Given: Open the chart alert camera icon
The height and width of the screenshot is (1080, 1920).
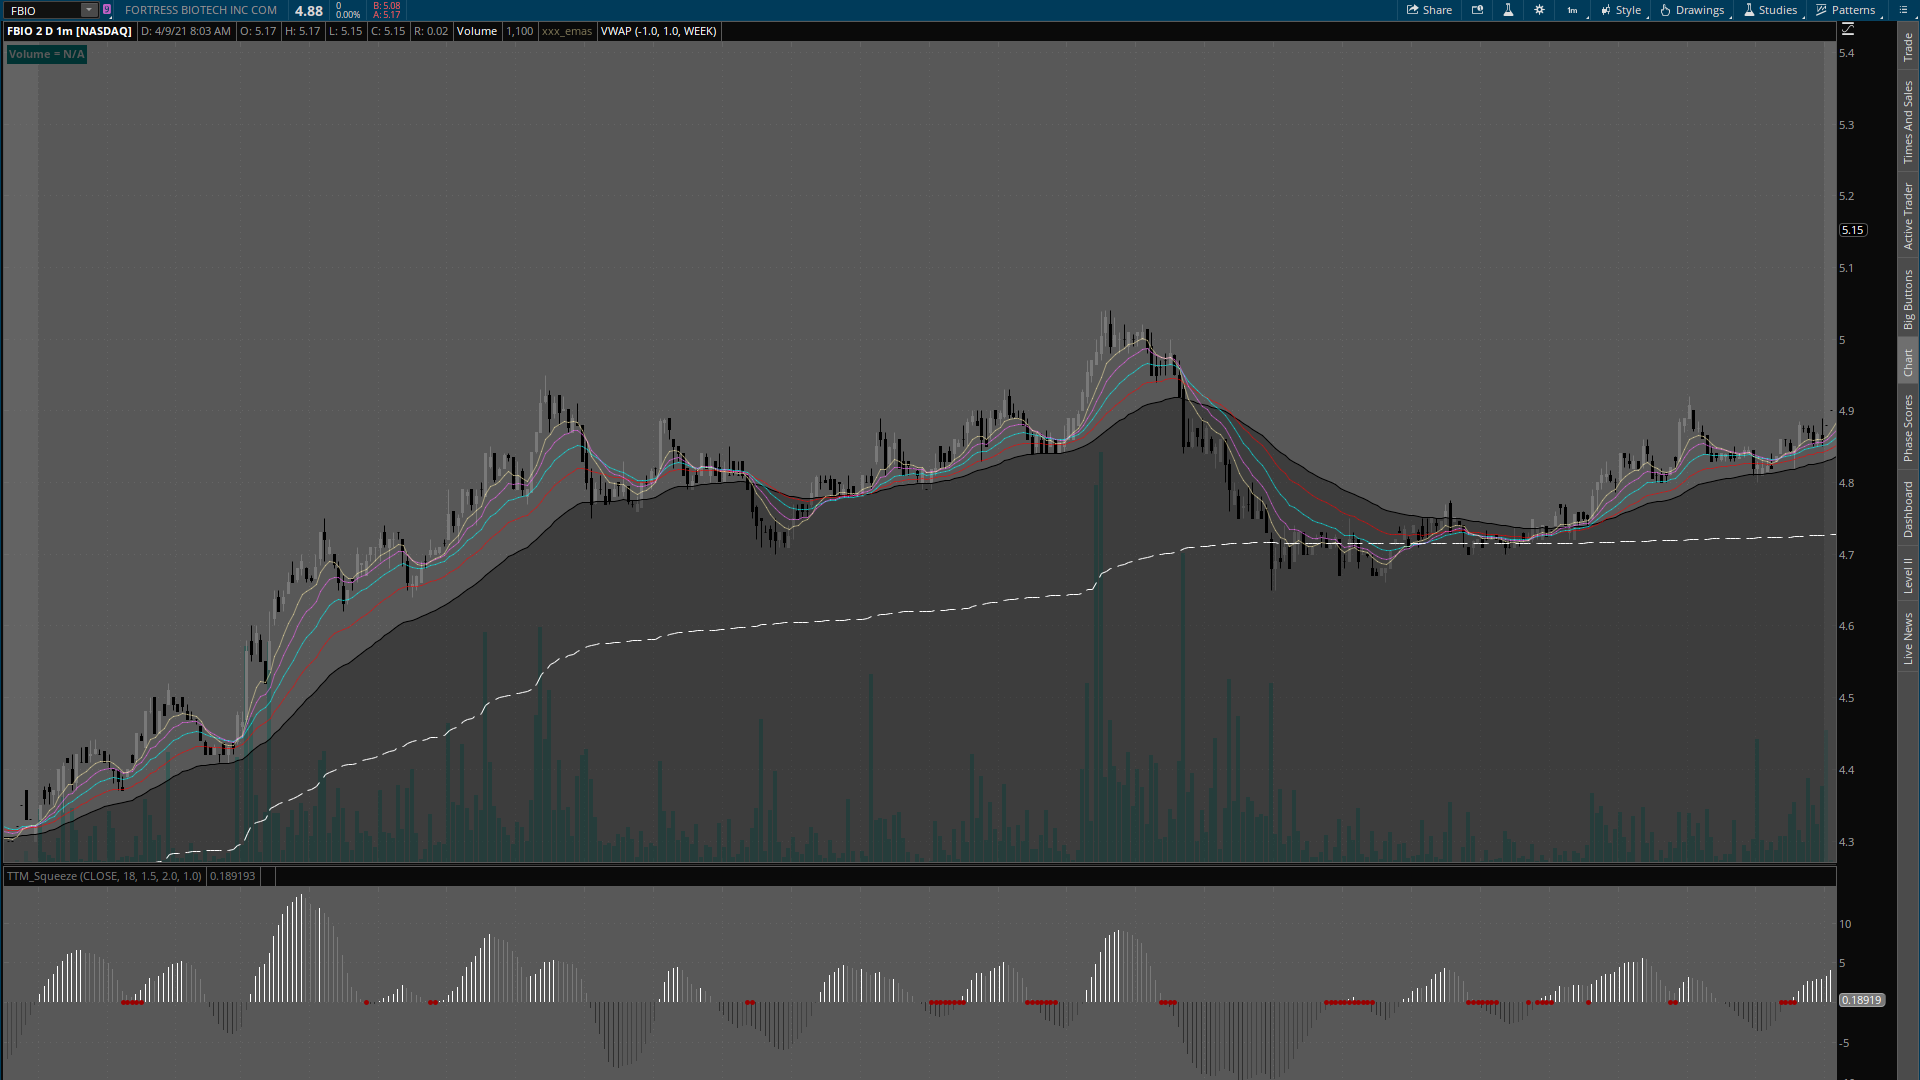Looking at the screenshot, I should pyautogui.click(x=1477, y=10).
